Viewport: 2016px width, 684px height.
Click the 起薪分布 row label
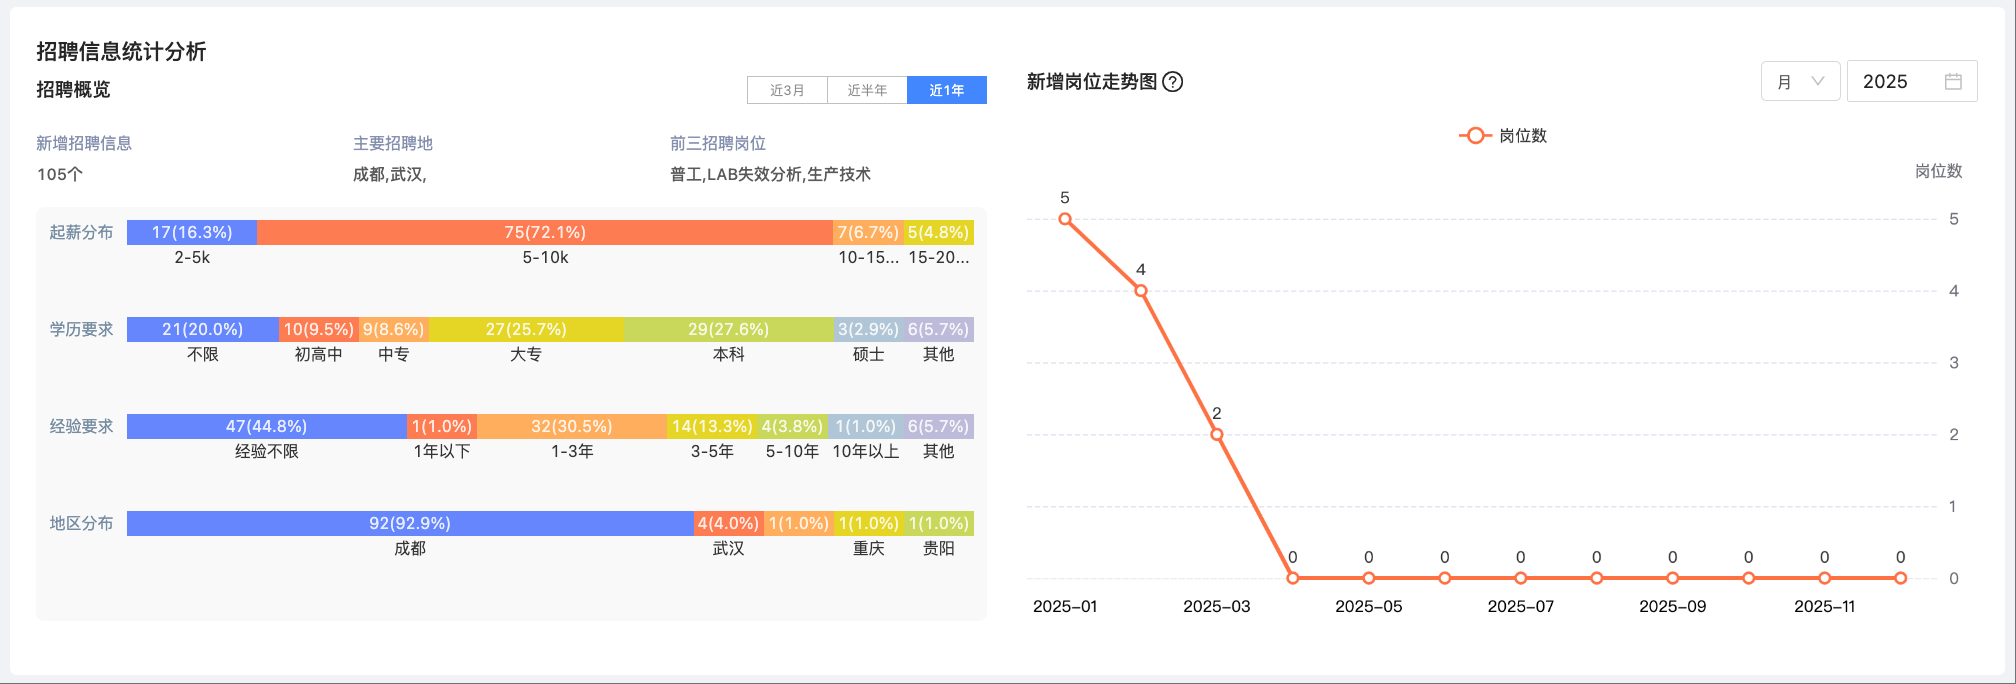(81, 232)
